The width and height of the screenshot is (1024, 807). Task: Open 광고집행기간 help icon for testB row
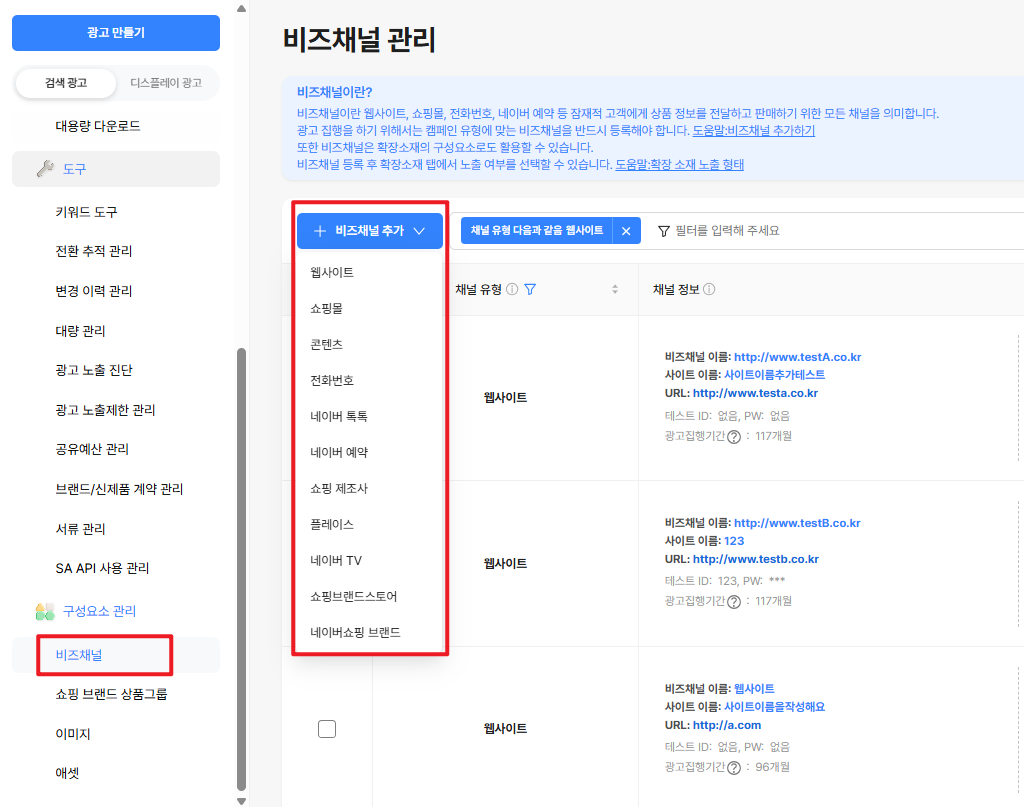734,601
